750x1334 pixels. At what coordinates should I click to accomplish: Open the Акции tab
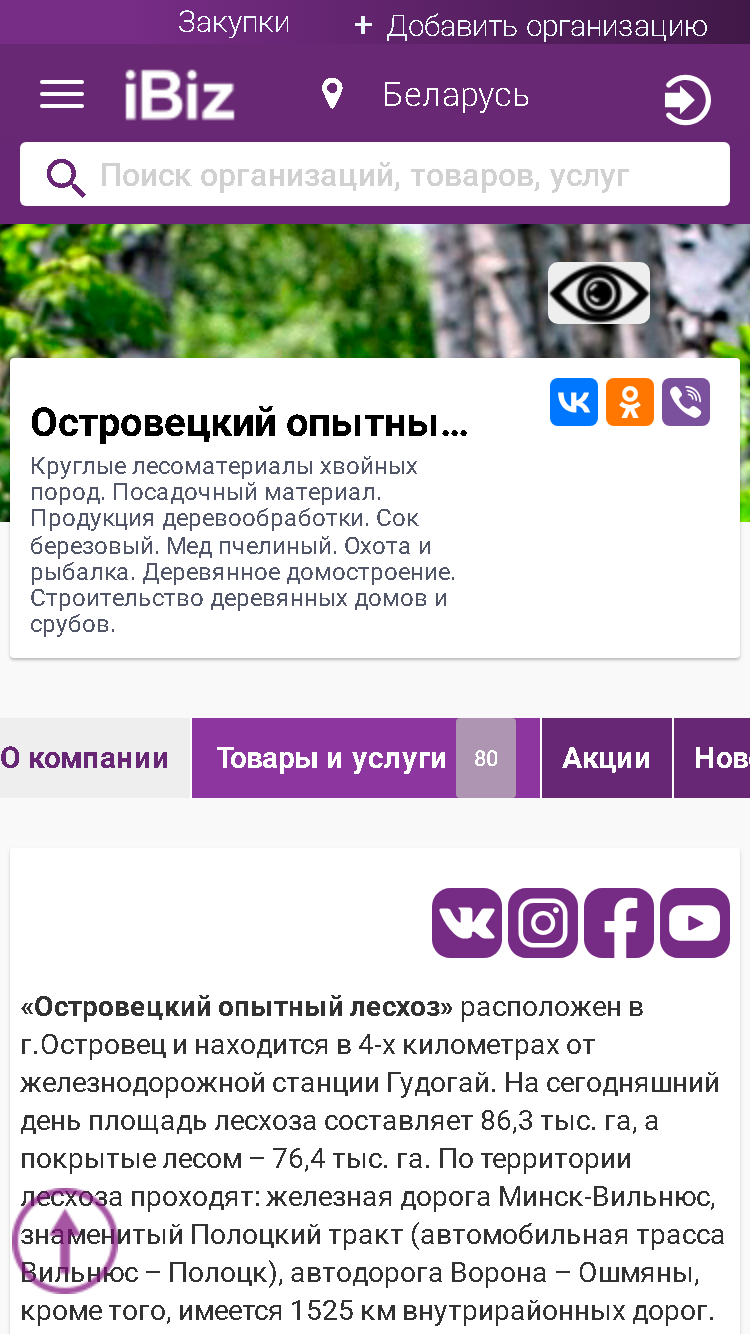tap(607, 758)
